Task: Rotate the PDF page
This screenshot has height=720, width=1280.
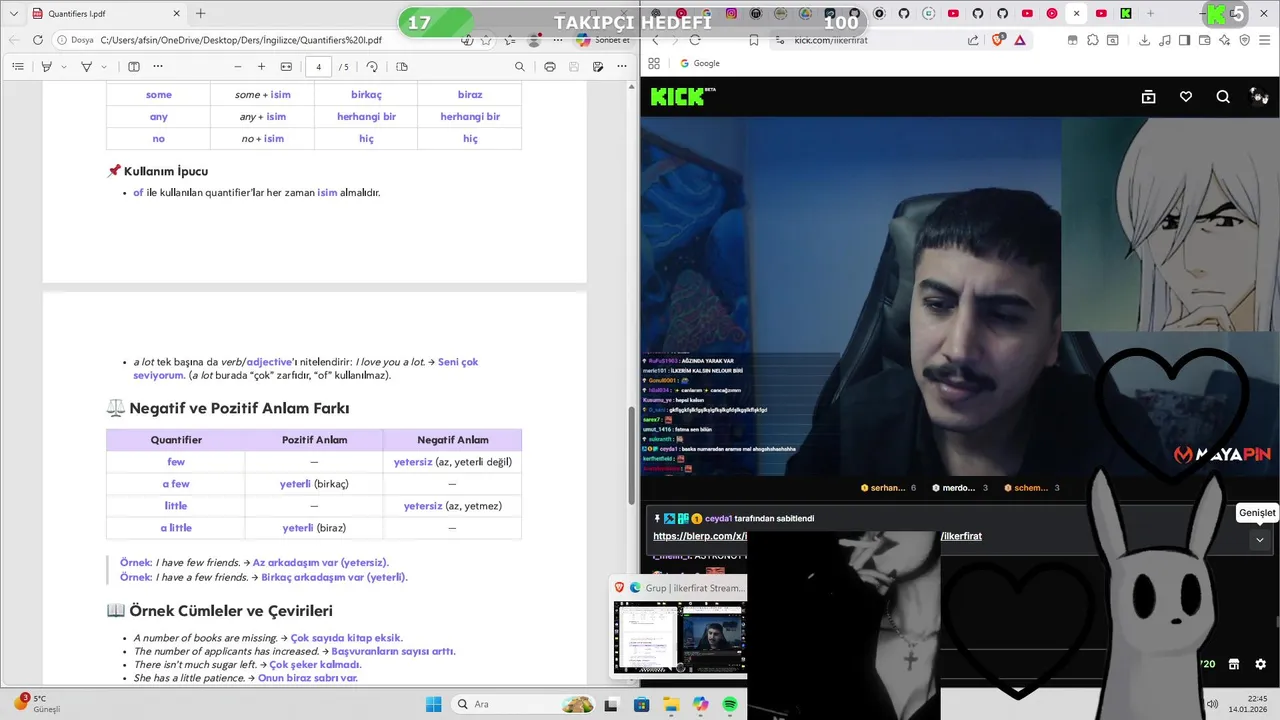Action: pos(372,66)
